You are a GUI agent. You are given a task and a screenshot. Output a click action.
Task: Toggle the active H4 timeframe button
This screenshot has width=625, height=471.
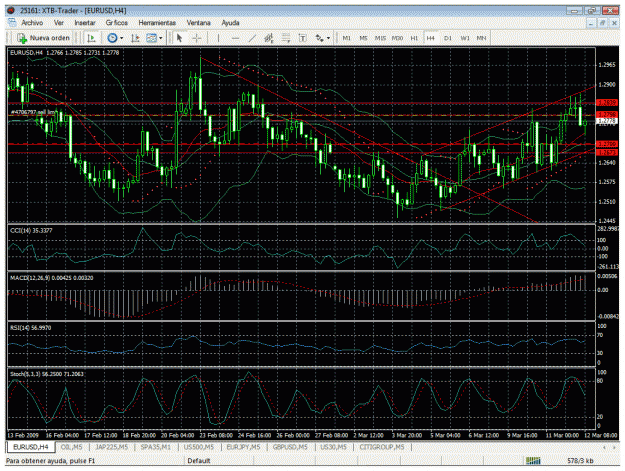[430, 38]
